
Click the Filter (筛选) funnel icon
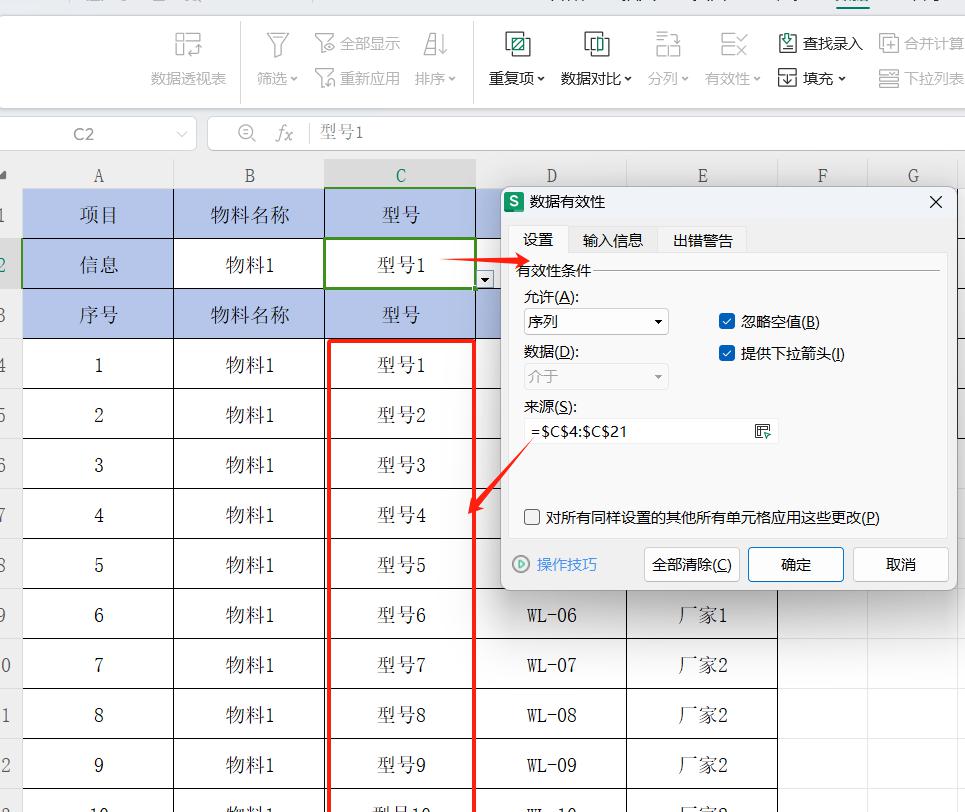[277, 44]
